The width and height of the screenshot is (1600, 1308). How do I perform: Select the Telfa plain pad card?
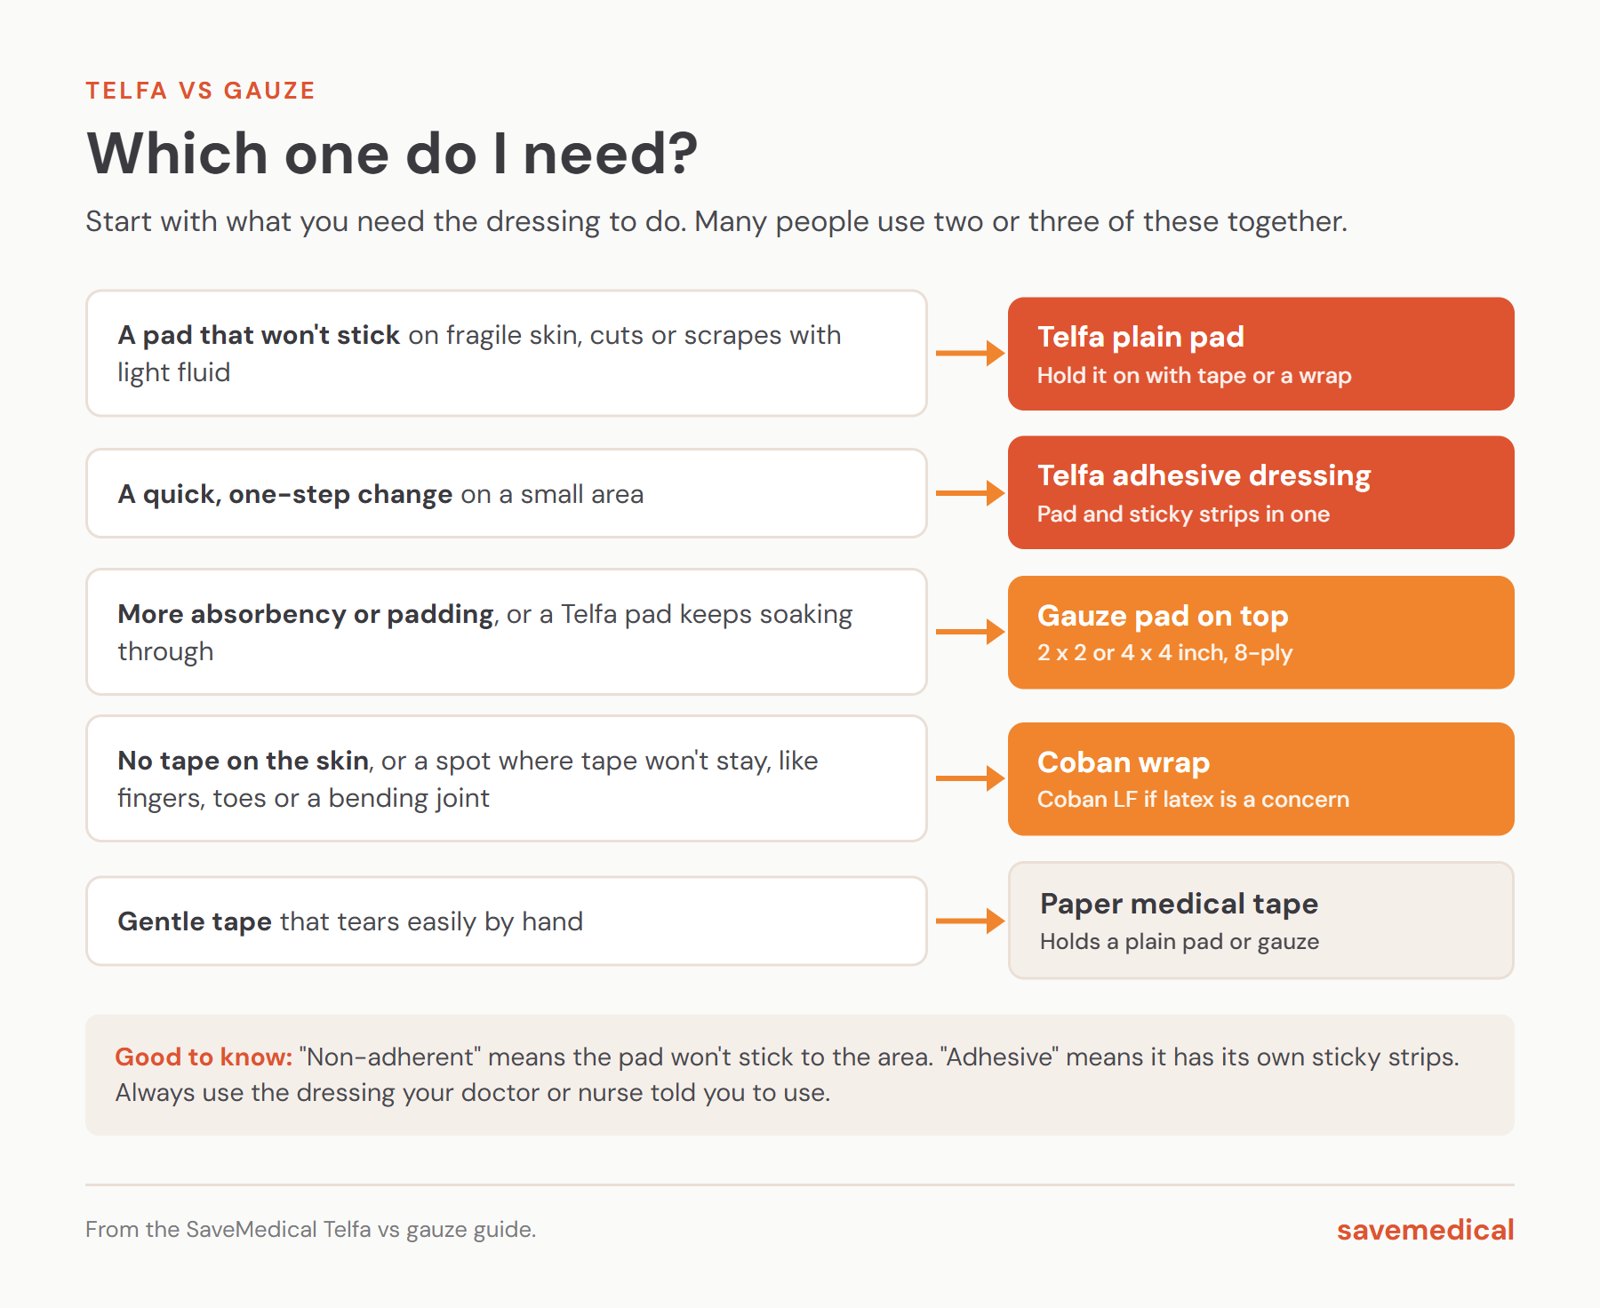(1261, 354)
